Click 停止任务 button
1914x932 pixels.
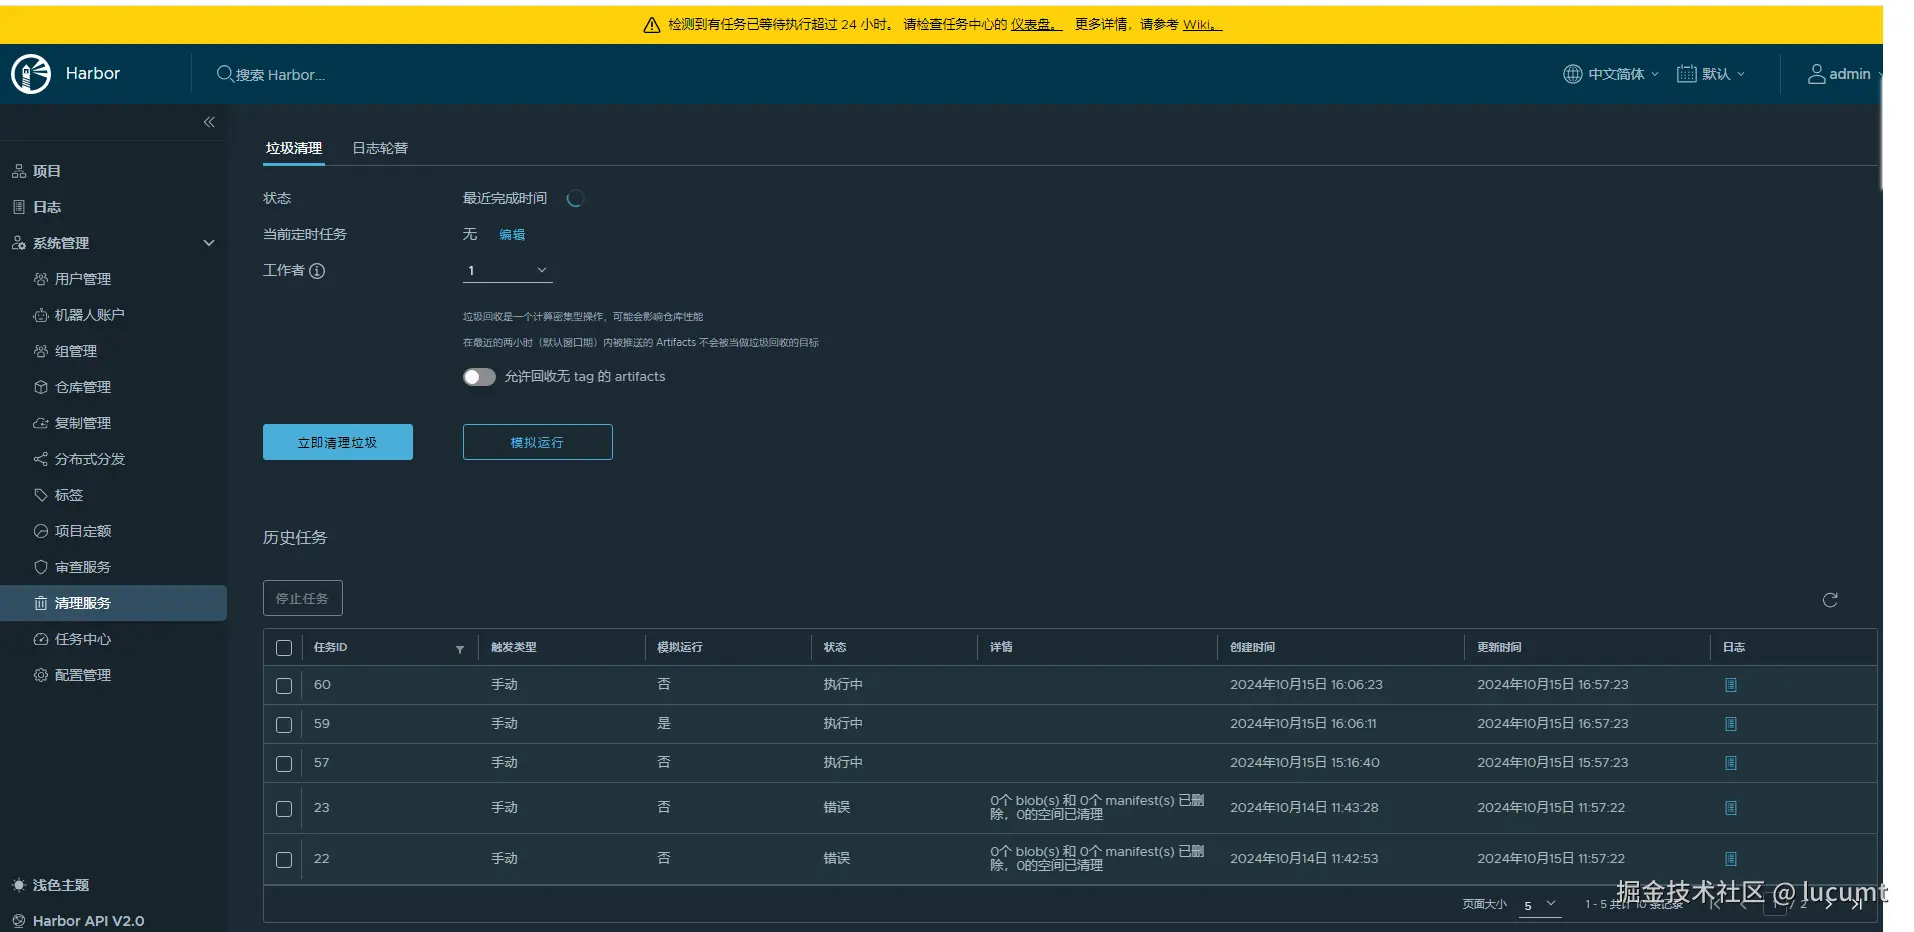pos(303,598)
